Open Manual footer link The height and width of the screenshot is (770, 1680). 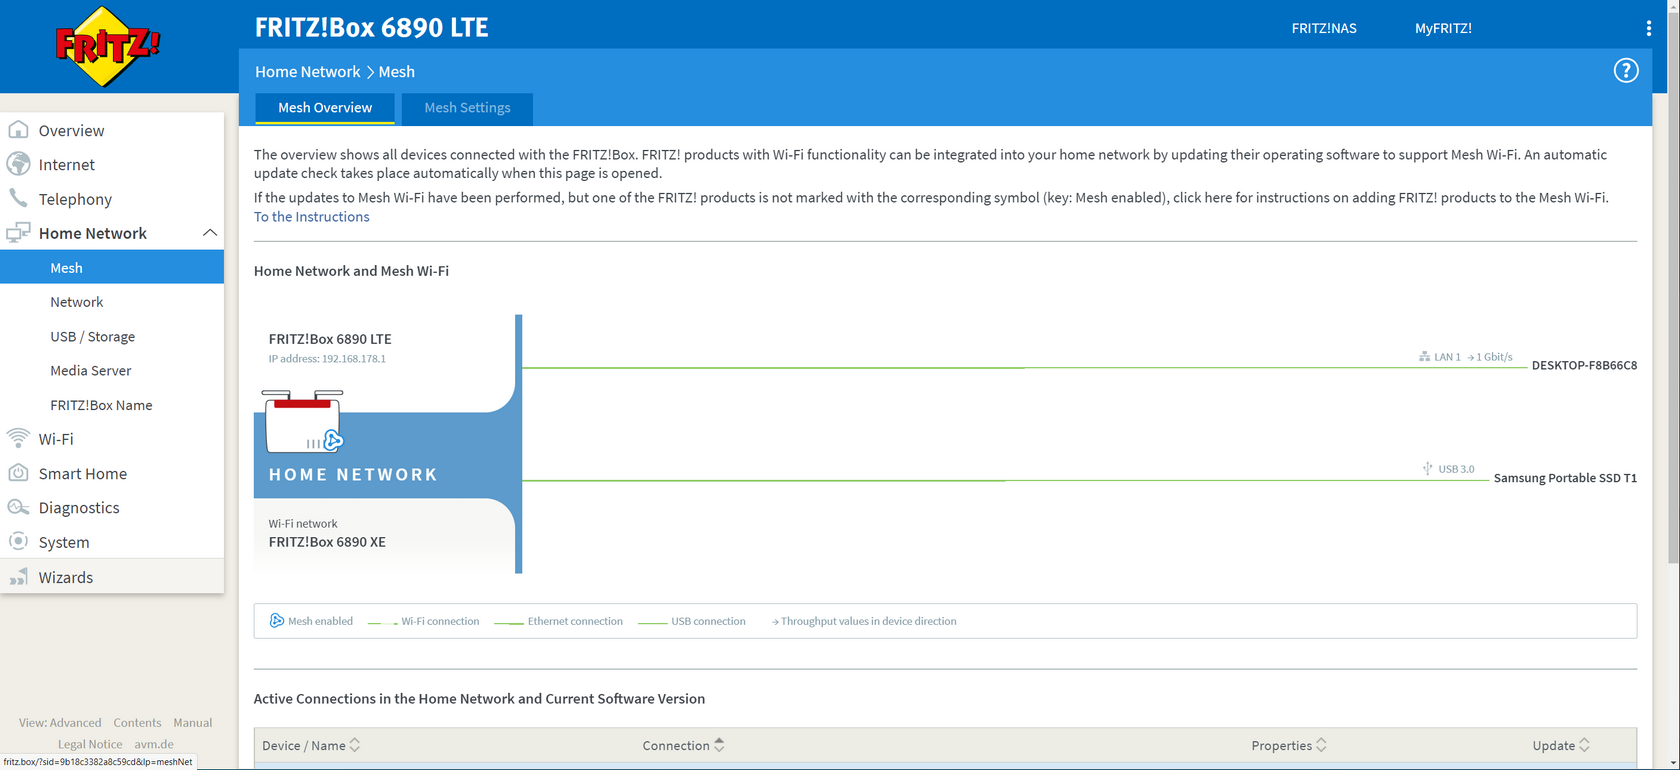[192, 722]
